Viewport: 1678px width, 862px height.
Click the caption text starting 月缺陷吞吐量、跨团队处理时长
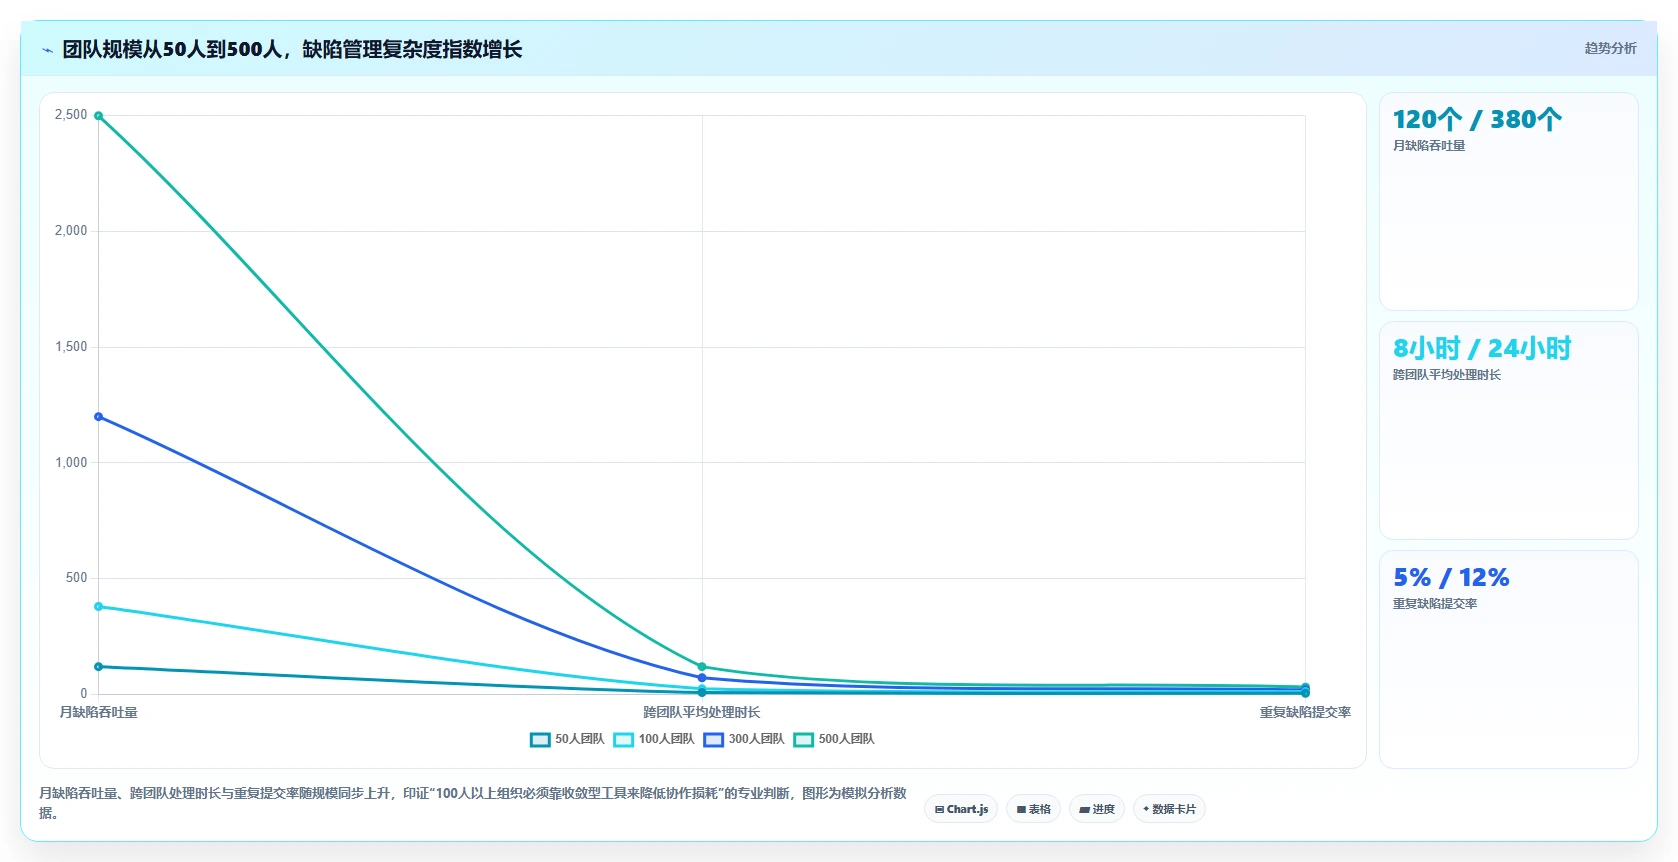[473, 803]
